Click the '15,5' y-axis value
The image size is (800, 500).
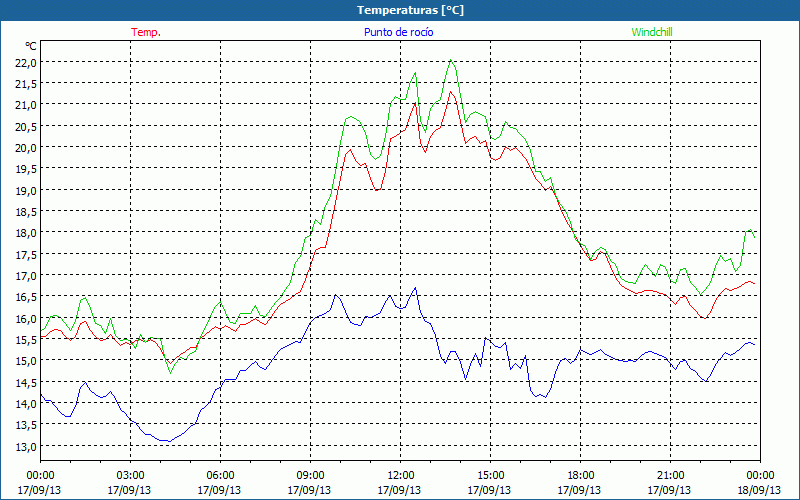[26, 339]
